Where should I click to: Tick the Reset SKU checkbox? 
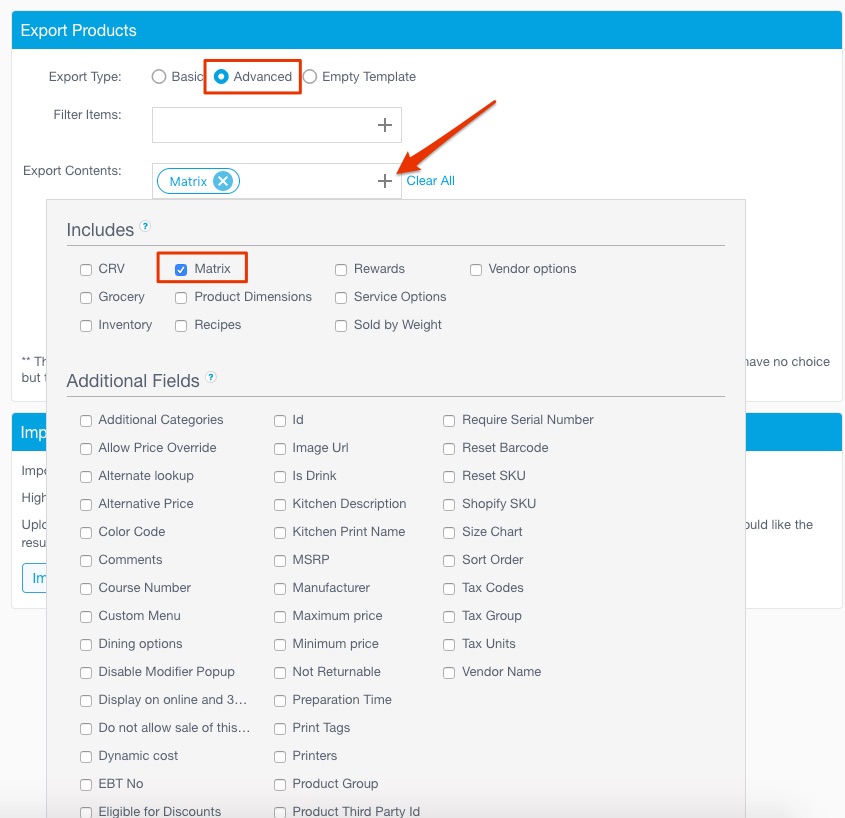tap(449, 476)
